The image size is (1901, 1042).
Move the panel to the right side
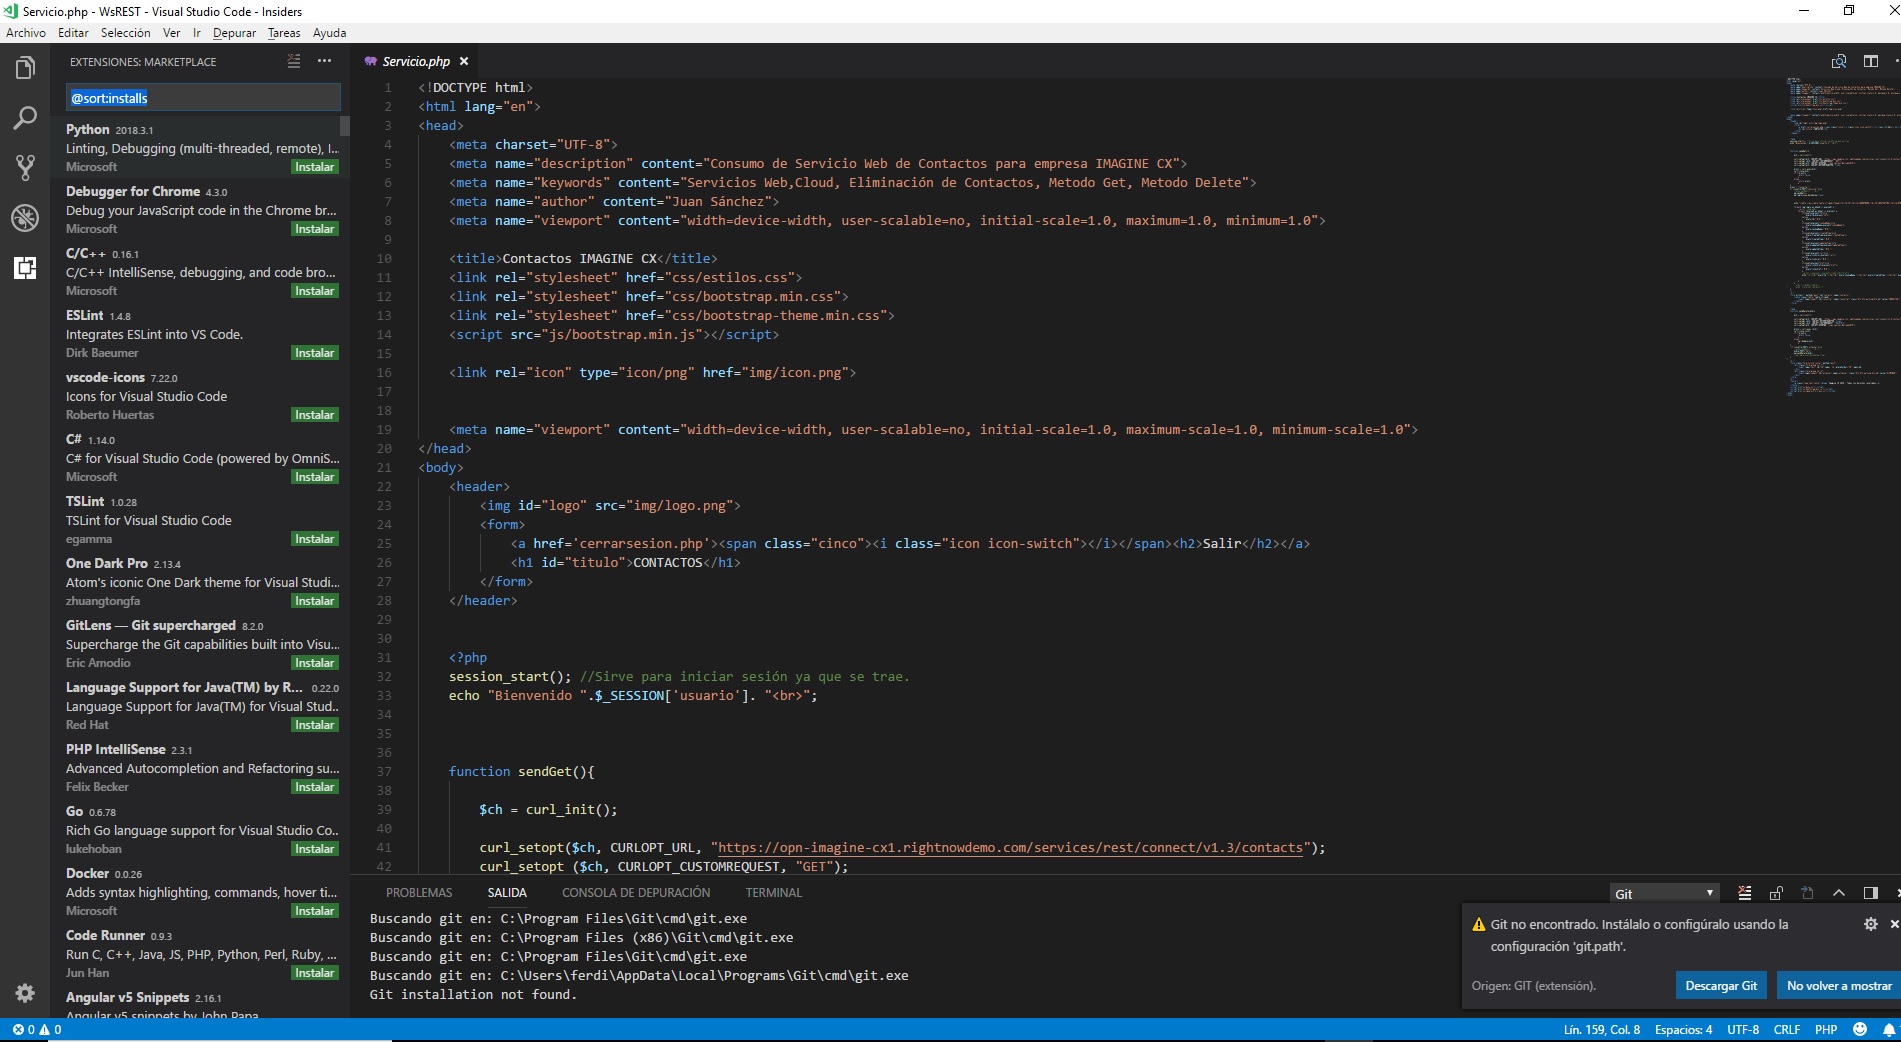pos(1870,893)
